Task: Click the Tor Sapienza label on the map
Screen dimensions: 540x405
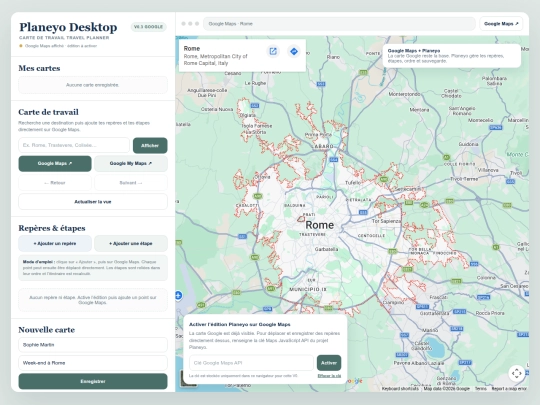Action: coord(386,221)
